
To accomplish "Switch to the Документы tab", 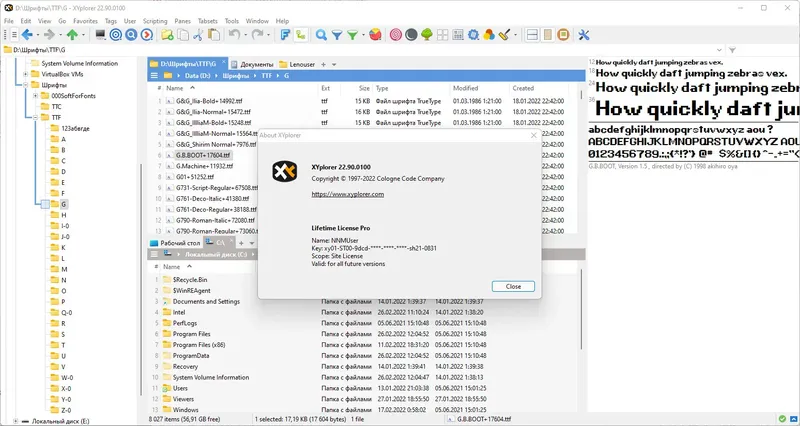I will pos(253,64).
